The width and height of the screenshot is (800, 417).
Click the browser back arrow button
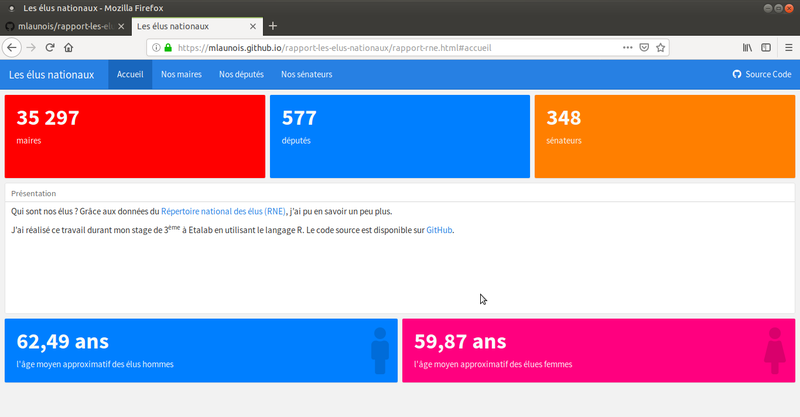[13, 47]
